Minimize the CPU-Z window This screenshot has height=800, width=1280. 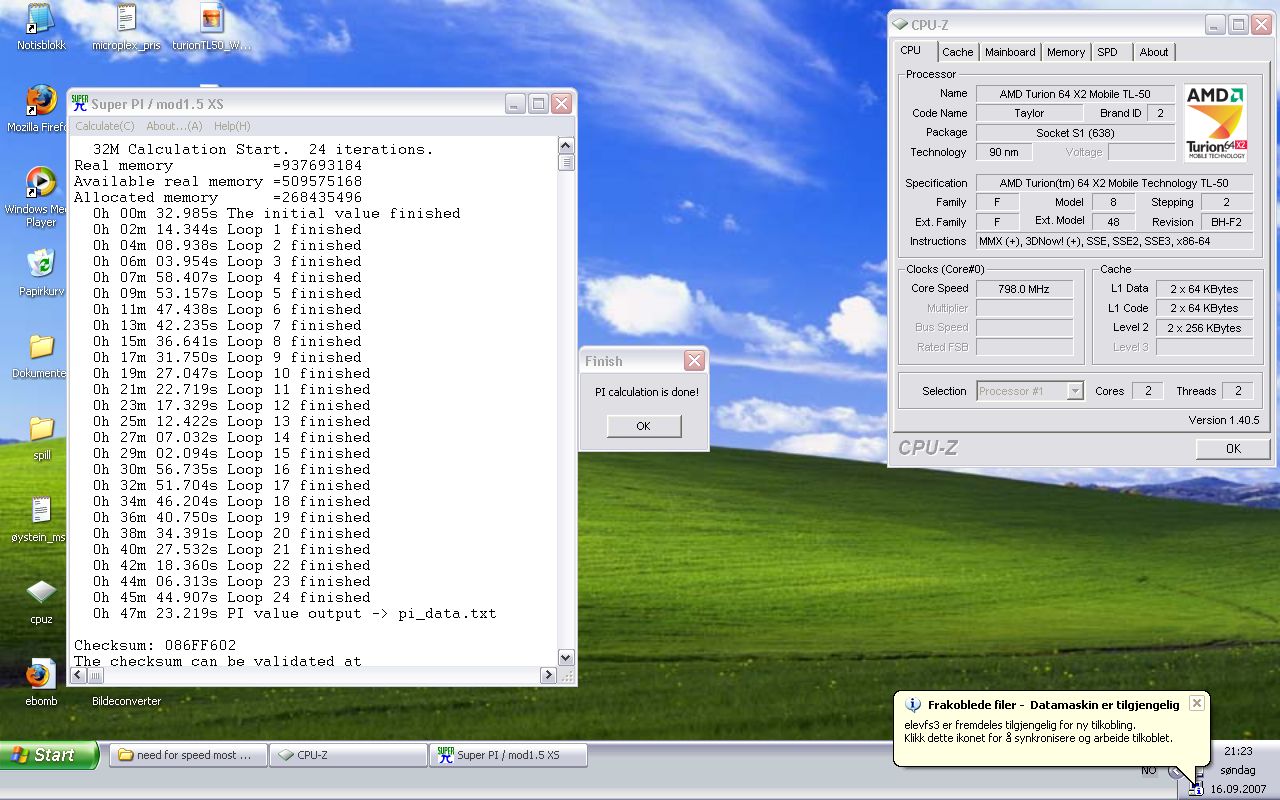1214,25
